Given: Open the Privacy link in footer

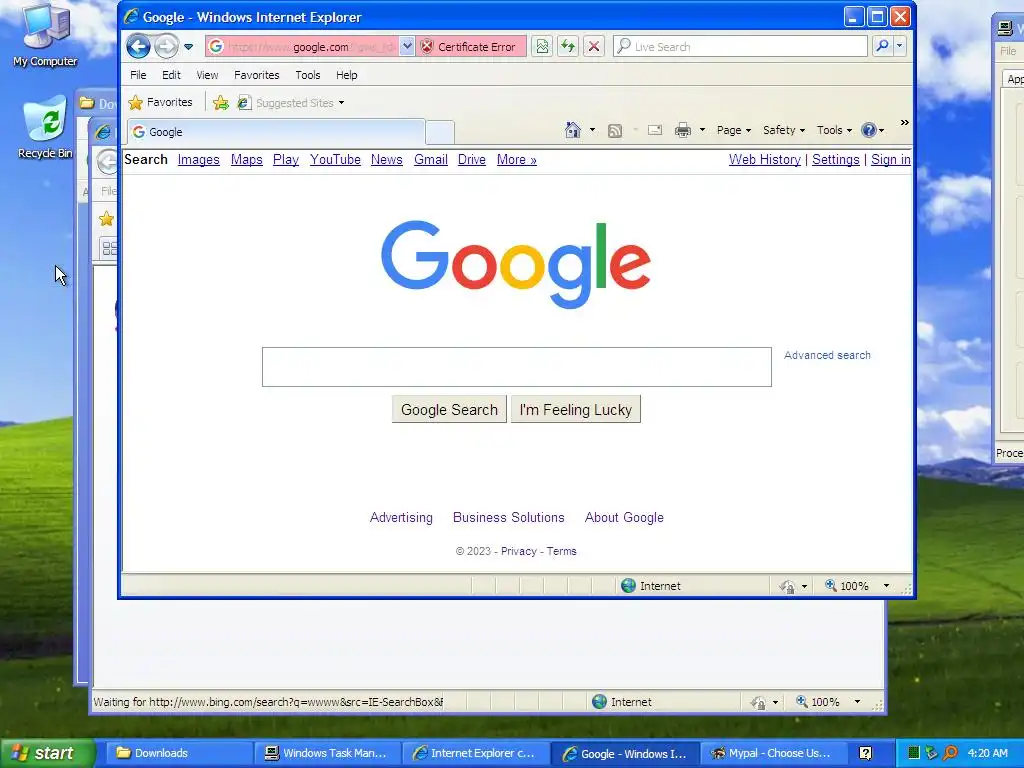Looking at the screenshot, I should (519, 551).
